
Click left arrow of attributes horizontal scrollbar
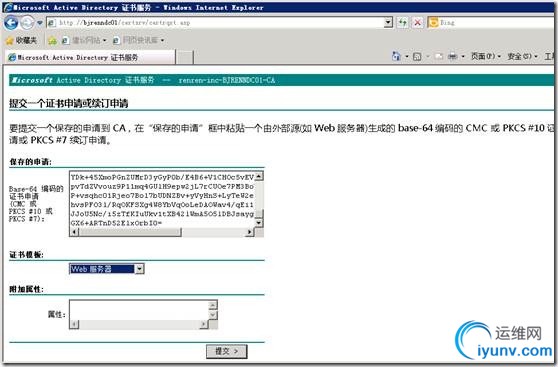[x=74, y=324]
